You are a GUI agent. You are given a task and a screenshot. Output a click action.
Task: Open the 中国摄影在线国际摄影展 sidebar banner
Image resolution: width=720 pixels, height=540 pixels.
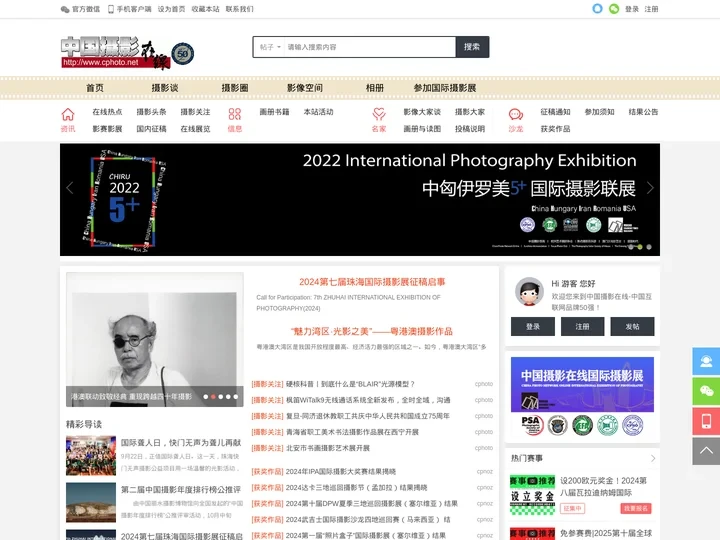[x=582, y=385]
